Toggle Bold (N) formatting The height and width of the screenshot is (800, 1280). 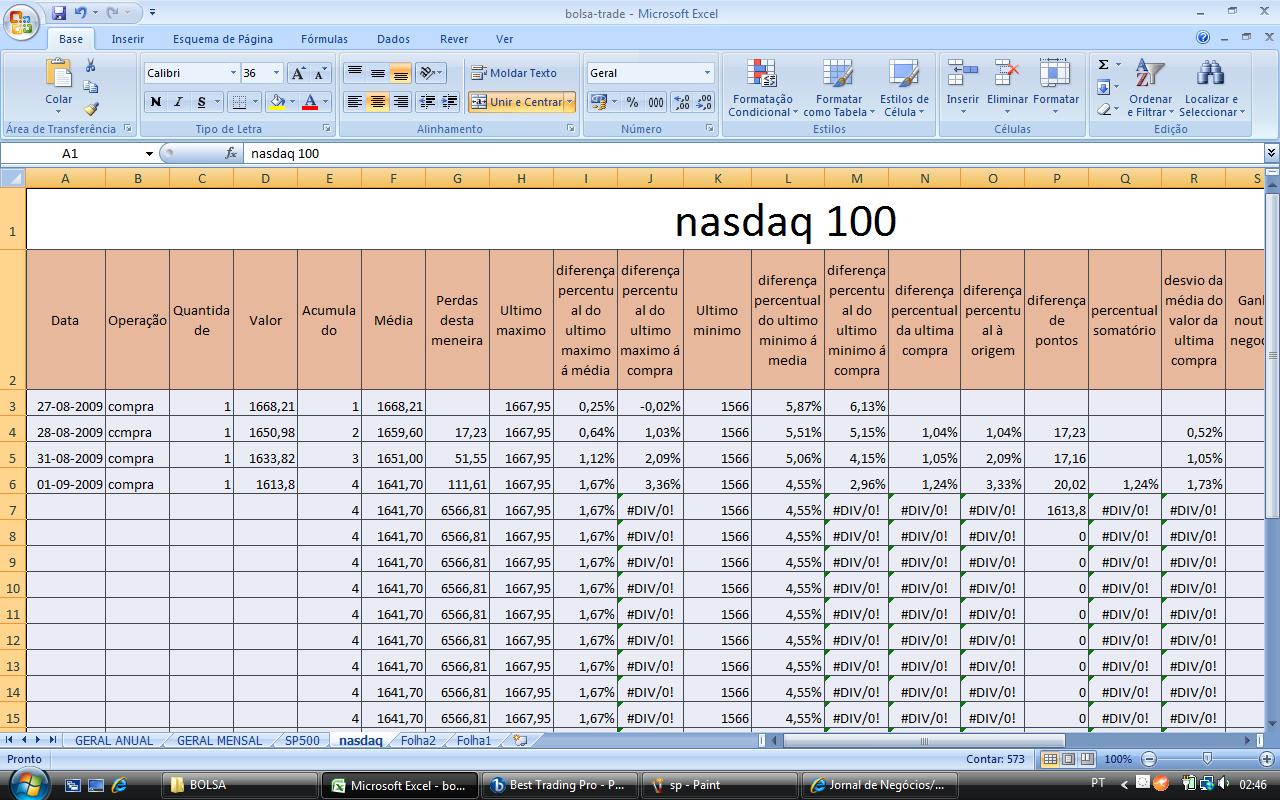pos(155,102)
